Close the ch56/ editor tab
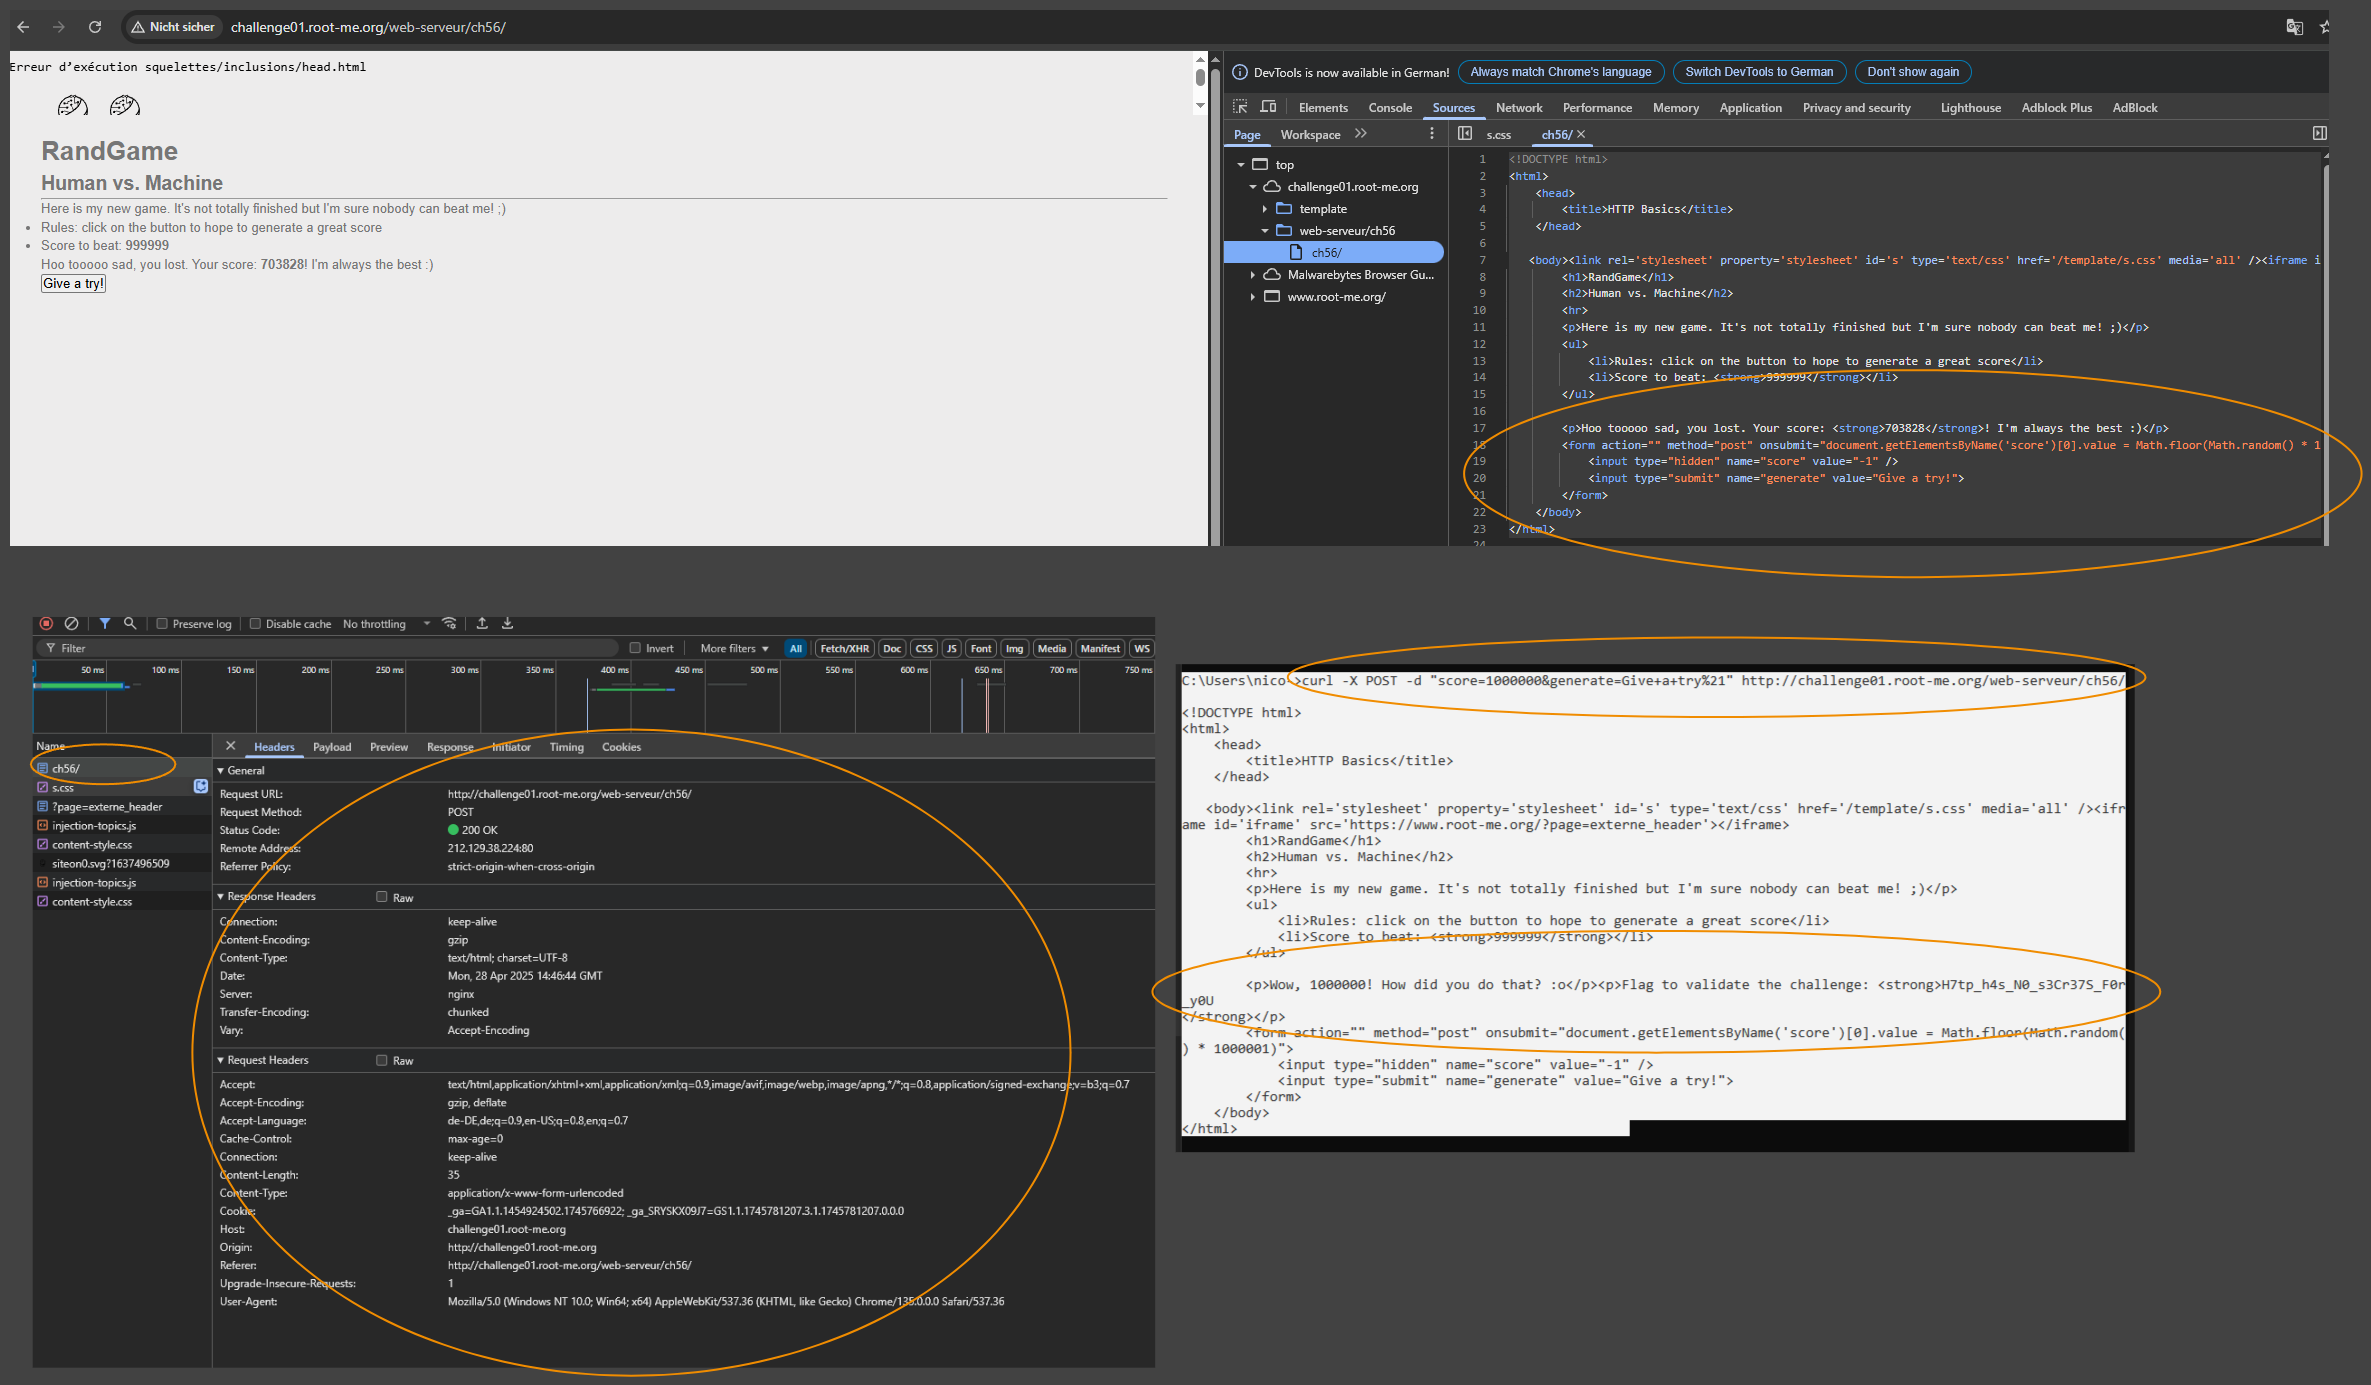The height and width of the screenshot is (1385, 2371). tap(1581, 134)
